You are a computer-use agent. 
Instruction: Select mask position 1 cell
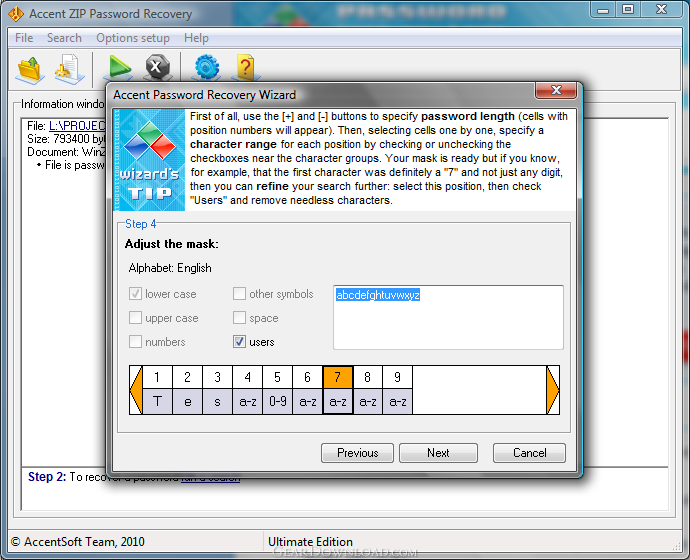tap(157, 377)
